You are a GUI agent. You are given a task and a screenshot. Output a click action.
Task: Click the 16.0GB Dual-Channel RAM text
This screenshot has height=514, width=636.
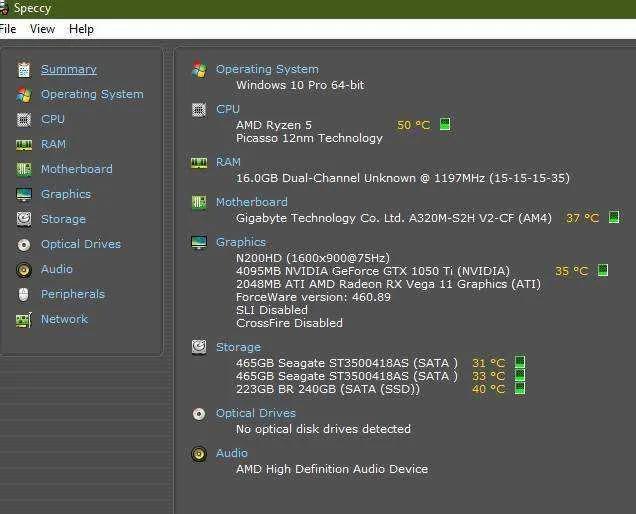pos(403,178)
